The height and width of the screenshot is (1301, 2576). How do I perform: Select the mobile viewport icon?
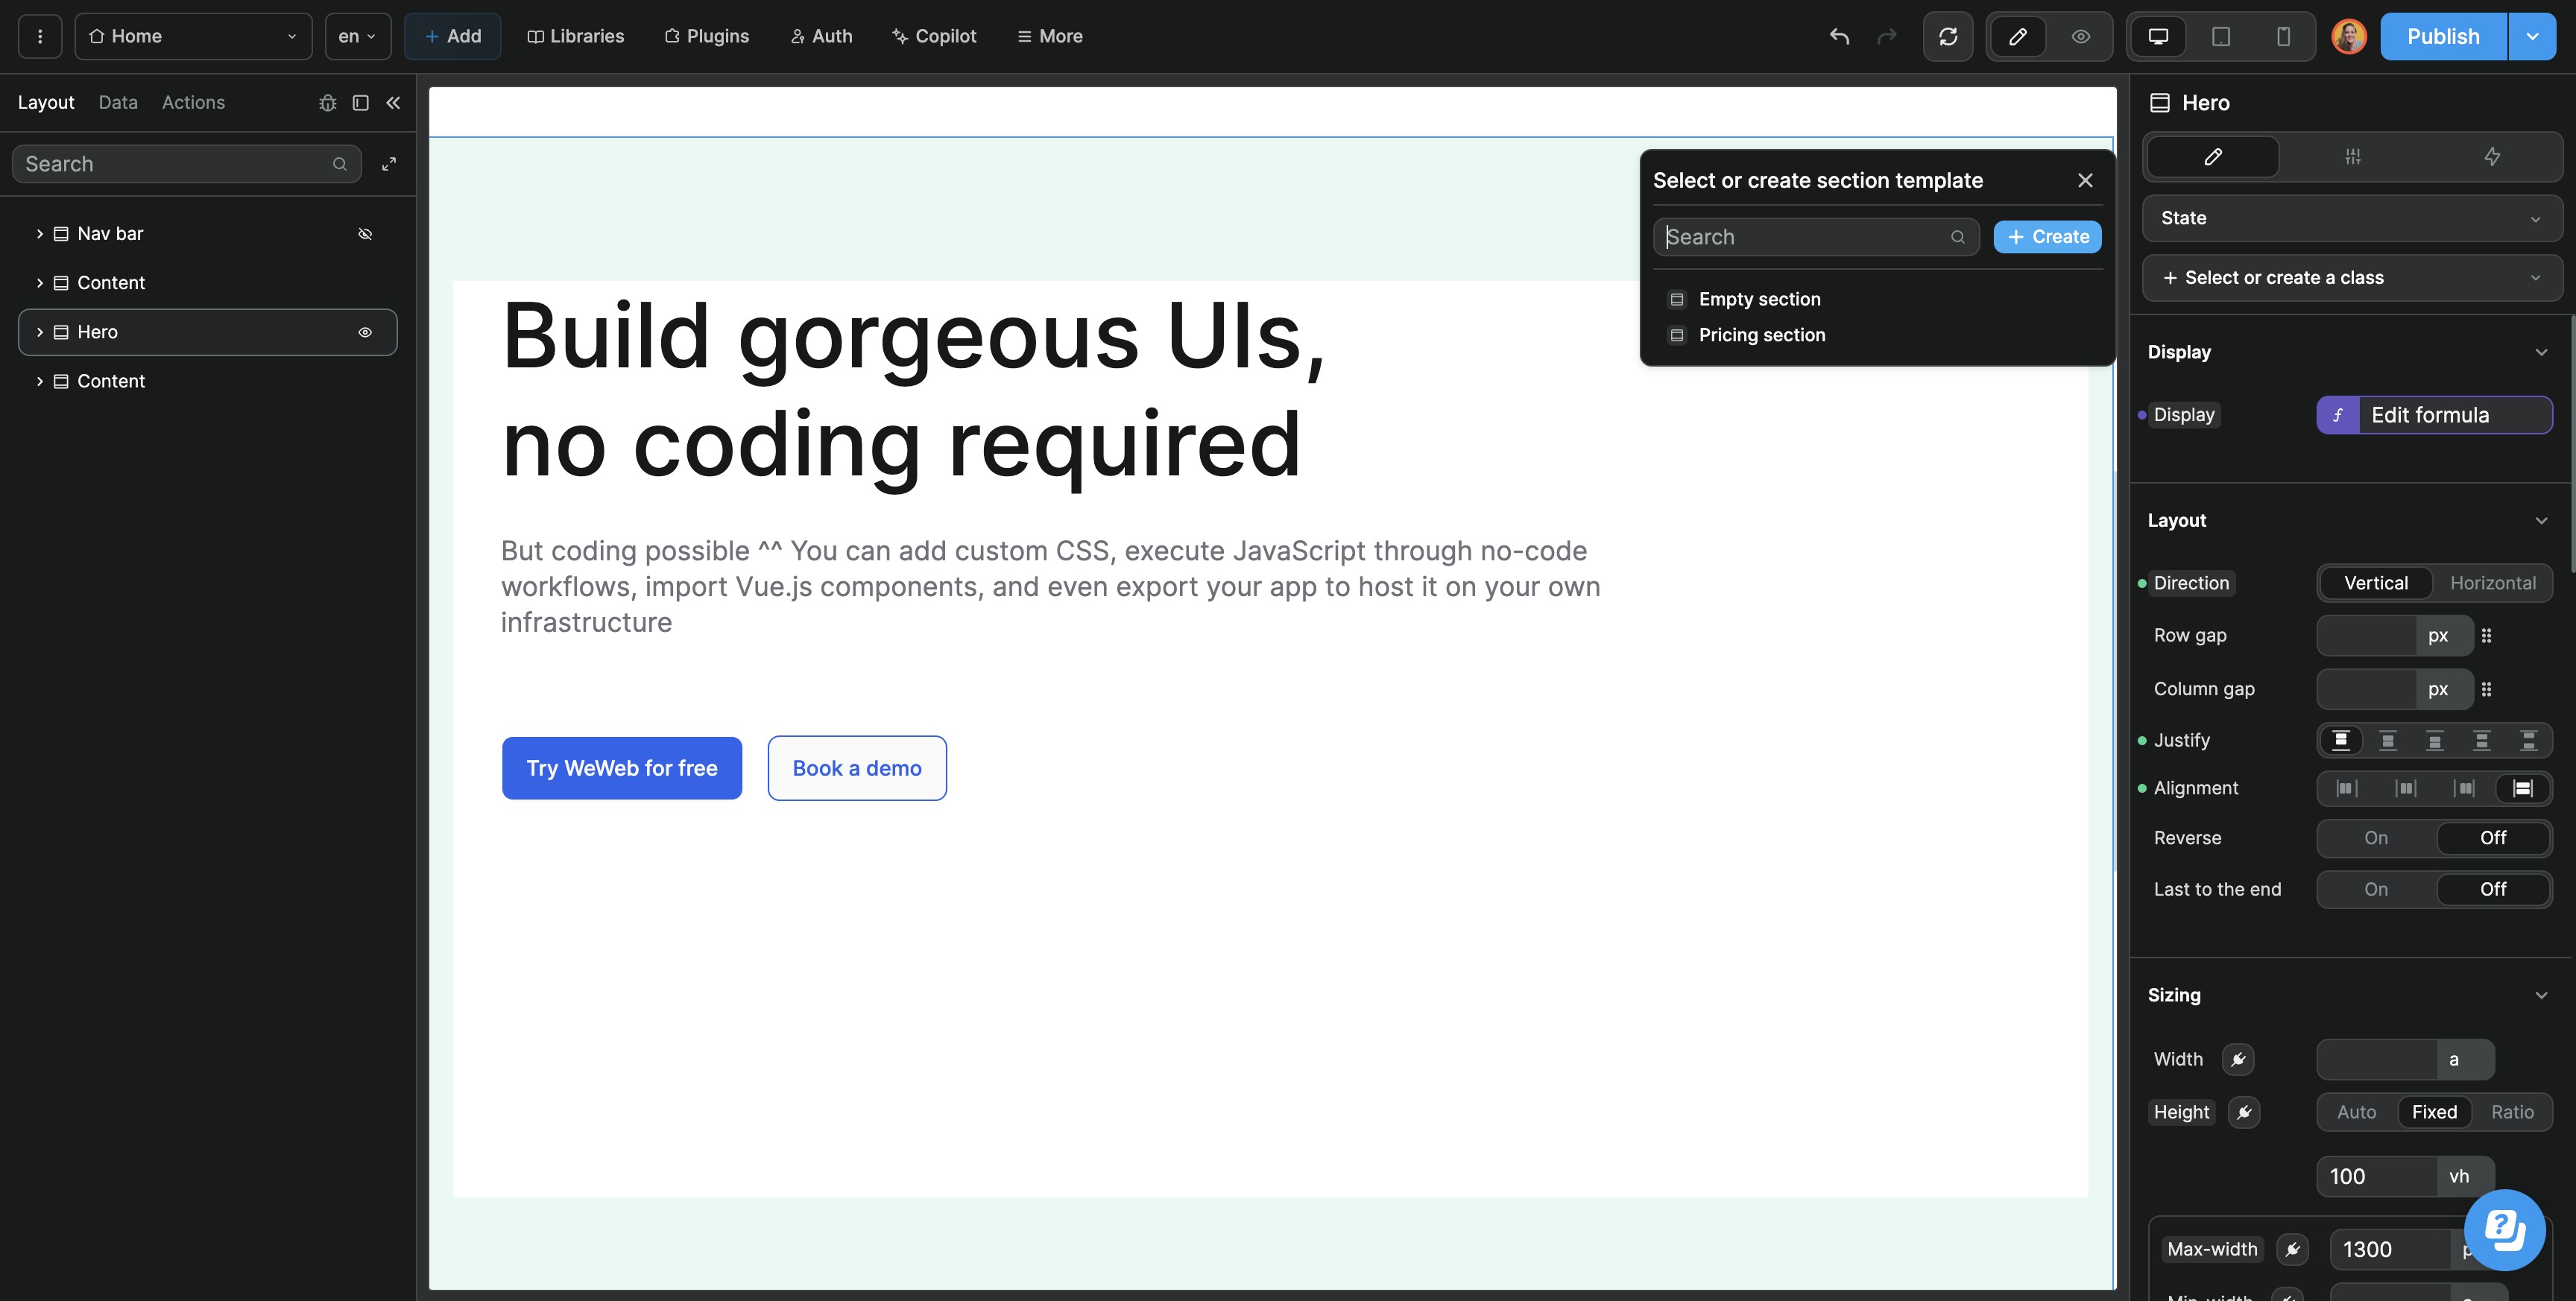point(2283,36)
